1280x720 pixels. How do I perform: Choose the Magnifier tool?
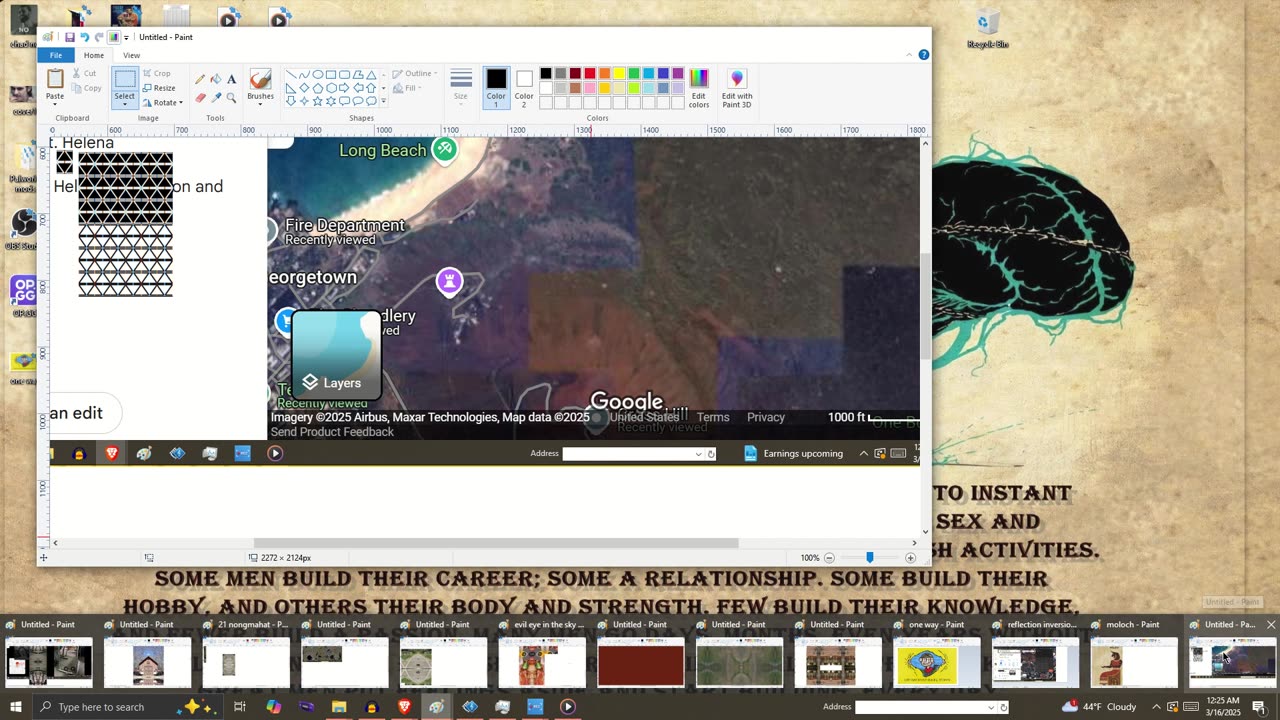point(231,97)
